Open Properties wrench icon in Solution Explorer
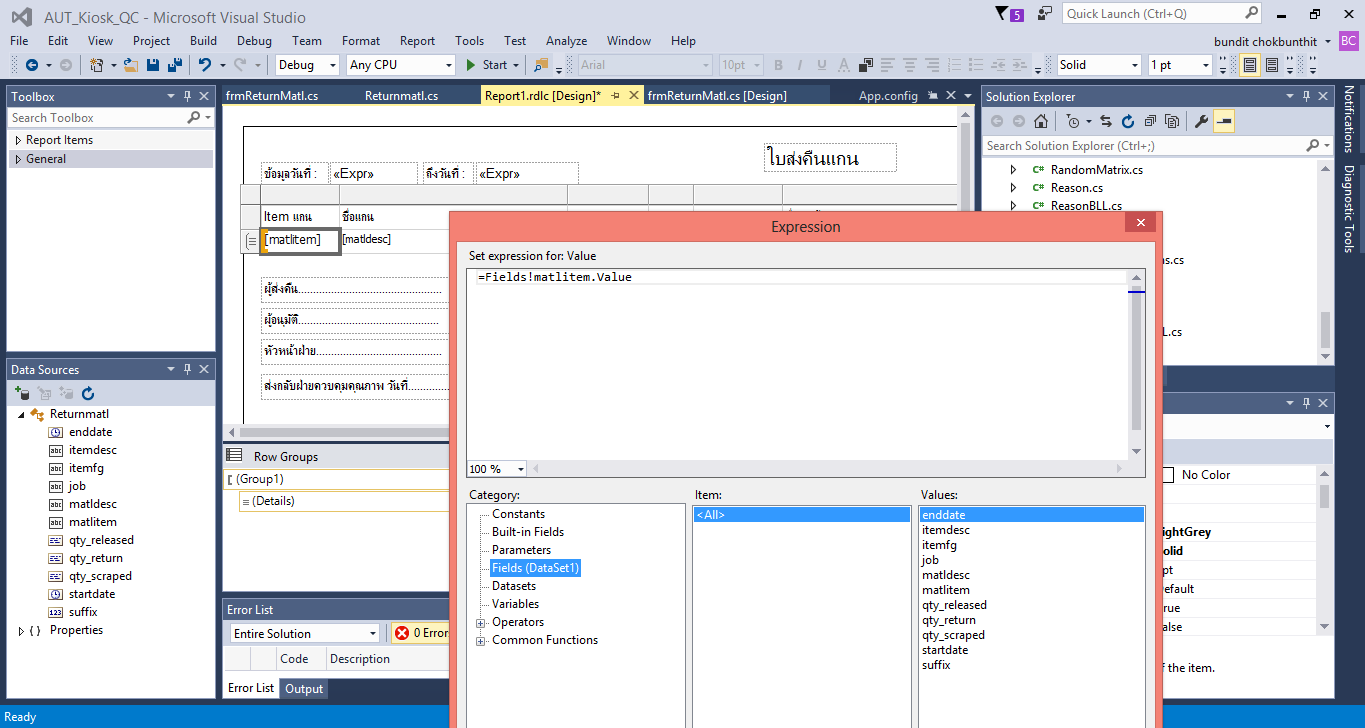 1202,121
